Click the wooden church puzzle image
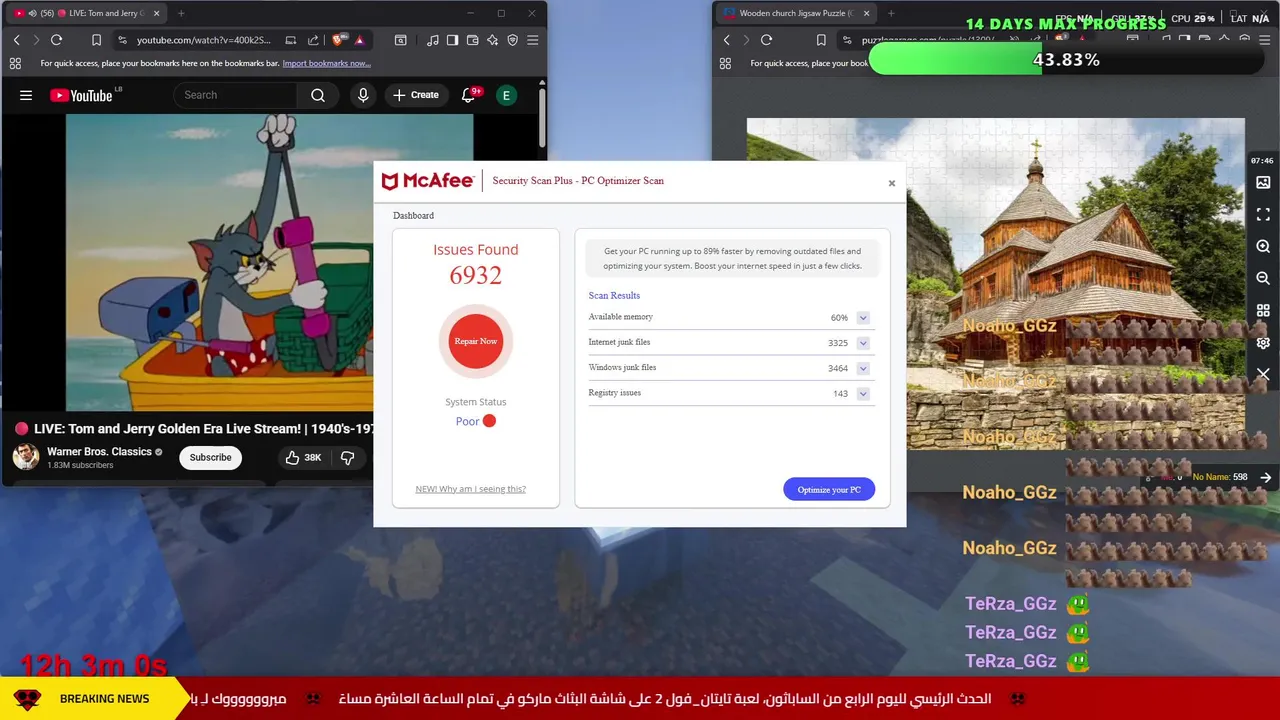The image size is (1280, 720). [x=995, y=283]
